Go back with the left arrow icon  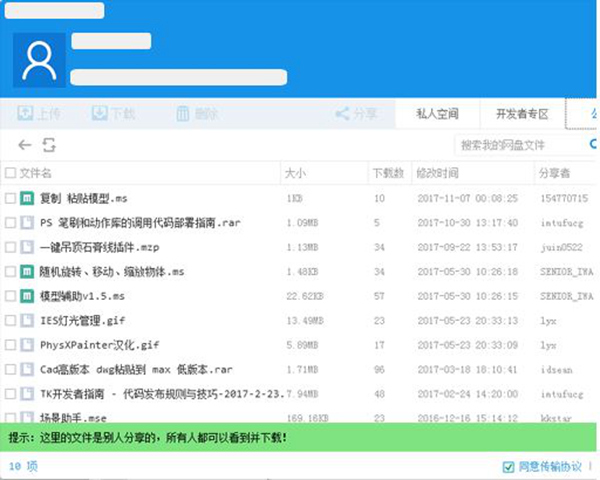pos(25,145)
